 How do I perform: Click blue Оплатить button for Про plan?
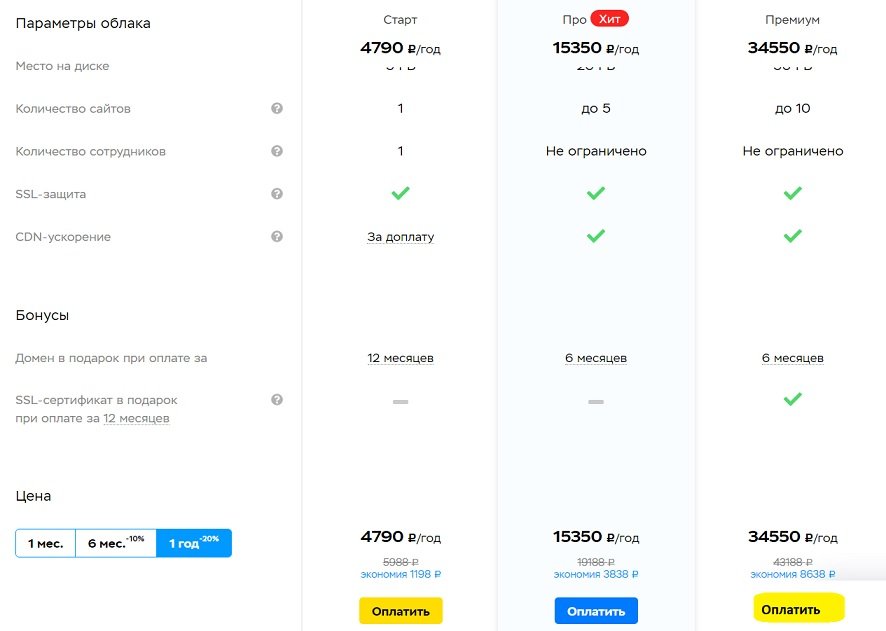coord(596,611)
